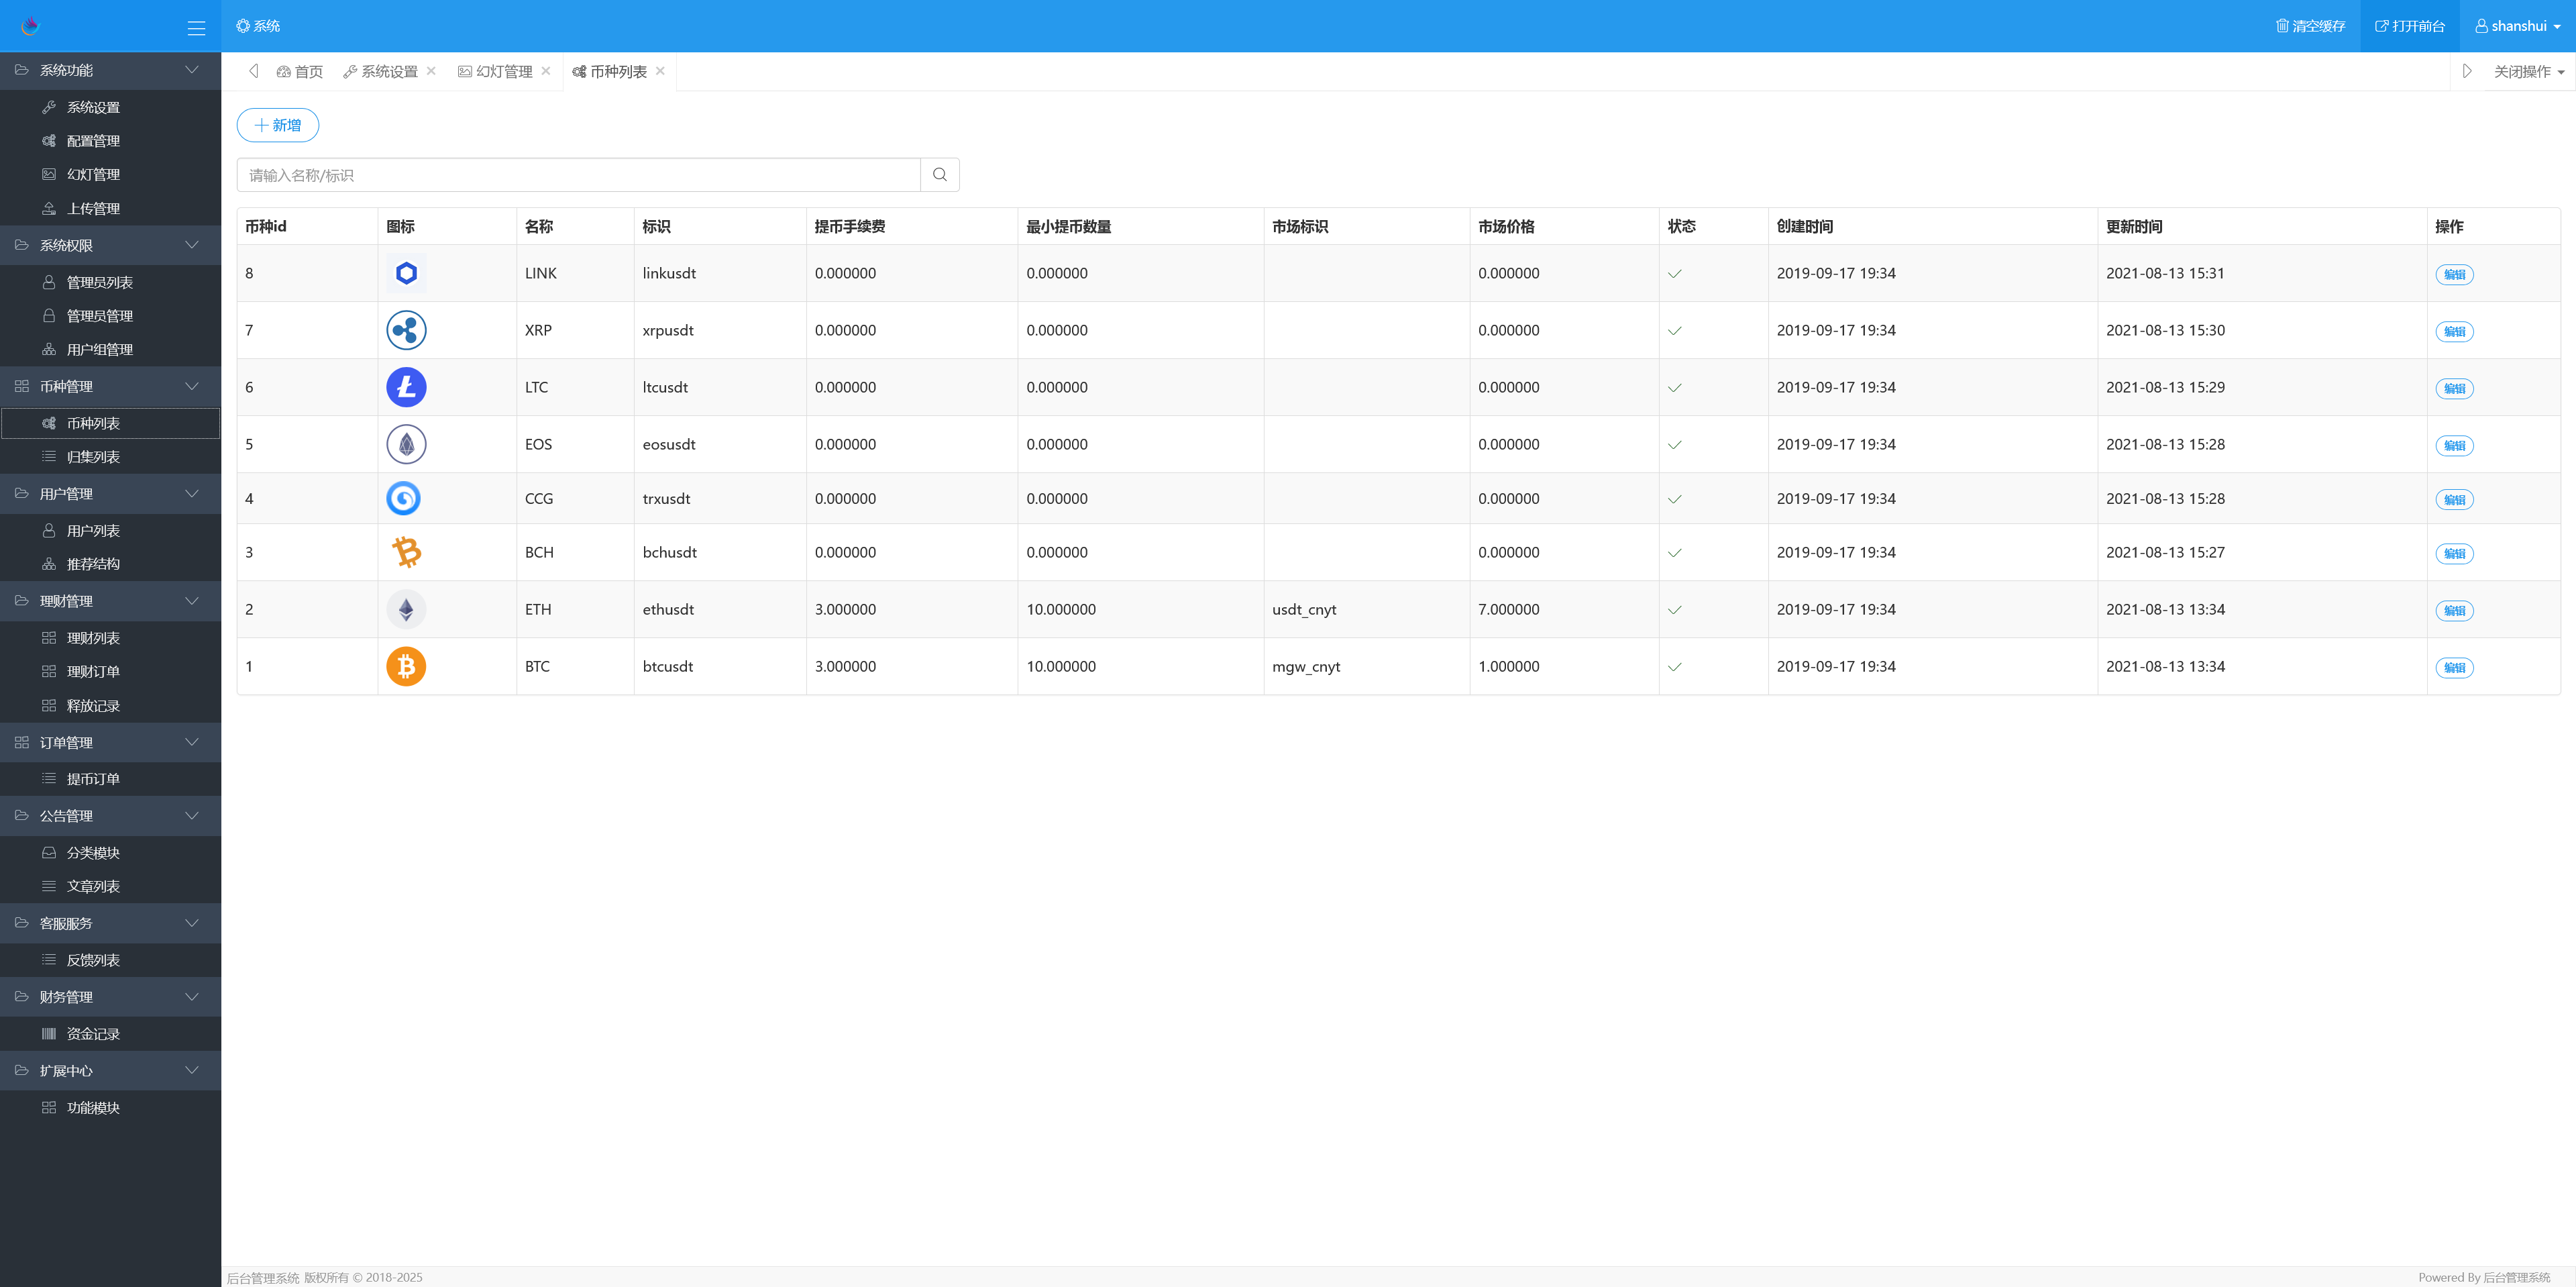Focus the name/identifier search input field
This screenshot has height=1287, width=2576.
(x=578, y=175)
